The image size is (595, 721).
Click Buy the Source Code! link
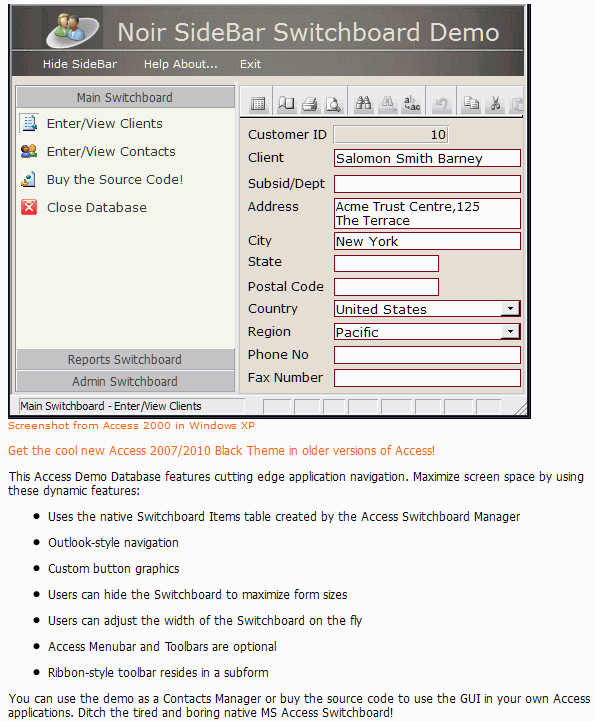pyautogui.click(x=115, y=179)
